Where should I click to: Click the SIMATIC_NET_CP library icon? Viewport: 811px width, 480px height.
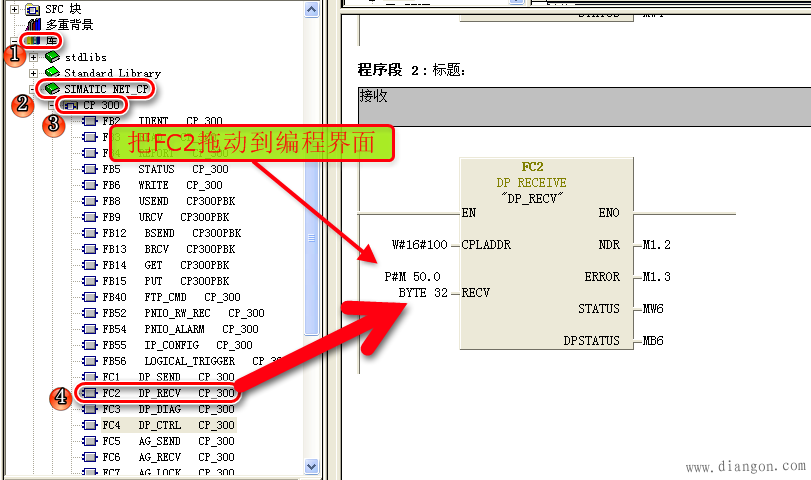pyautogui.click(x=52, y=89)
